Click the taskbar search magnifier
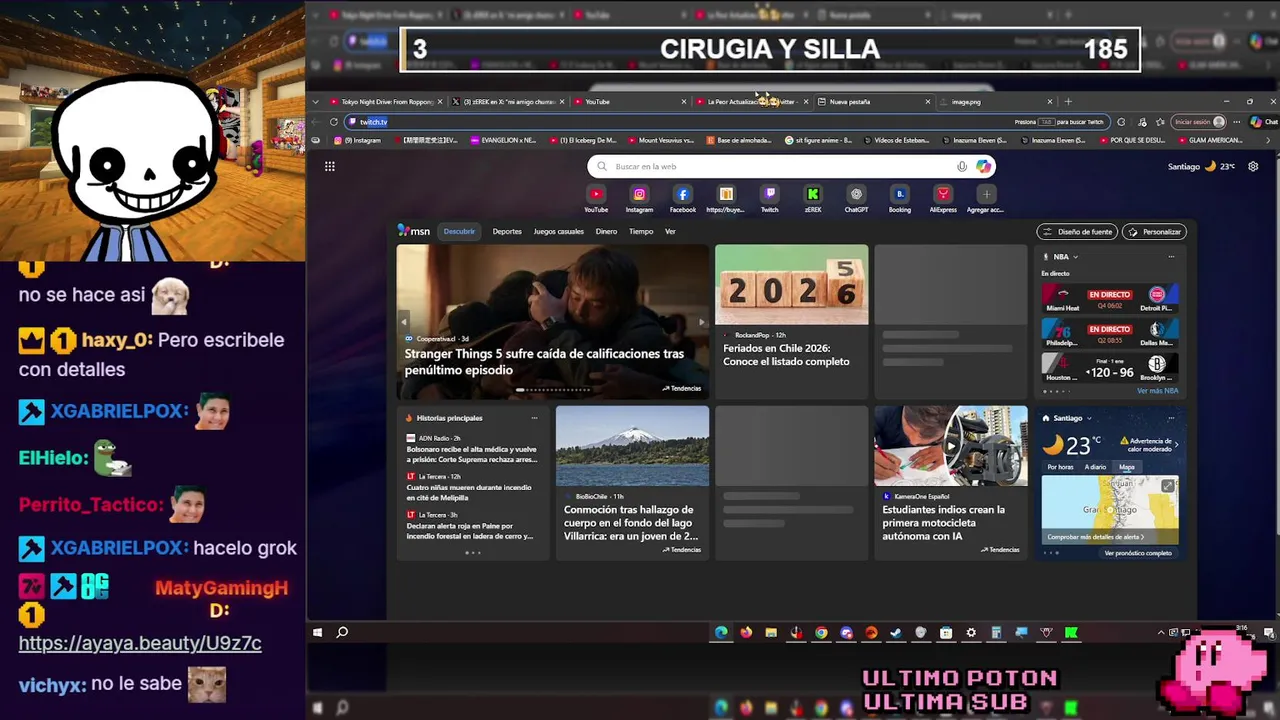The height and width of the screenshot is (720, 1280). click(342, 632)
